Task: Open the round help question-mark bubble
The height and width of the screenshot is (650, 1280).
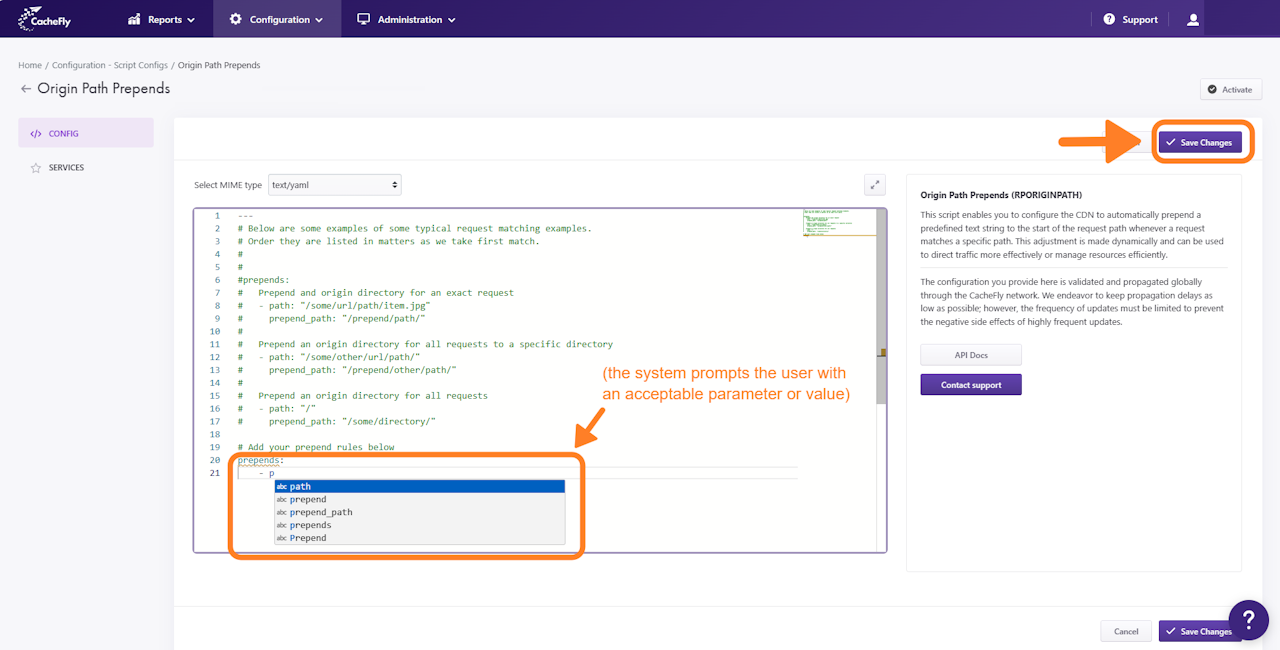Action: (x=1248, y=619)
